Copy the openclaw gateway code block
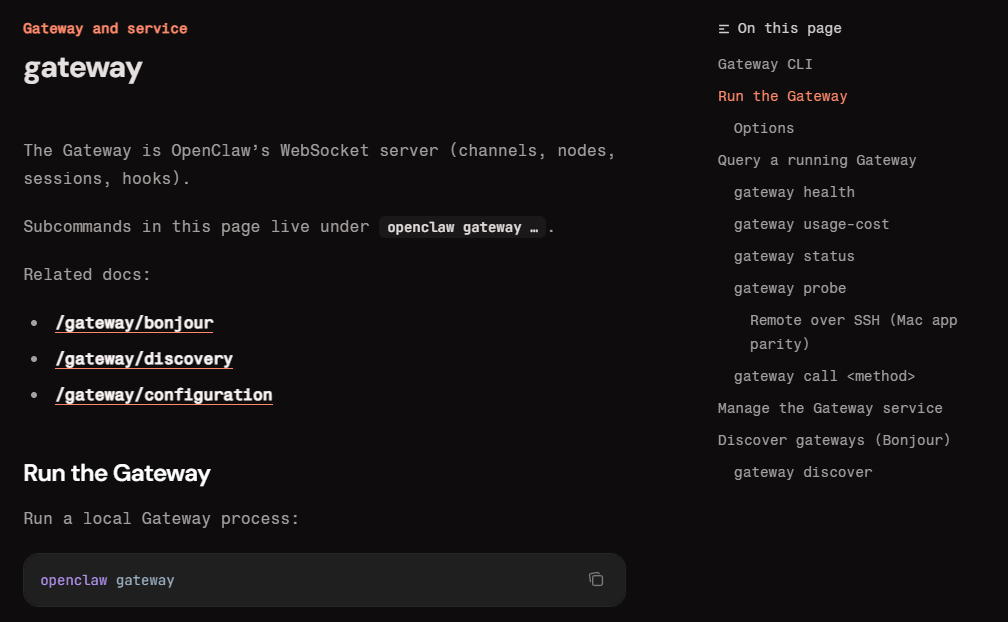Viewport: 1008px width, 622px height. click(596, 579)
